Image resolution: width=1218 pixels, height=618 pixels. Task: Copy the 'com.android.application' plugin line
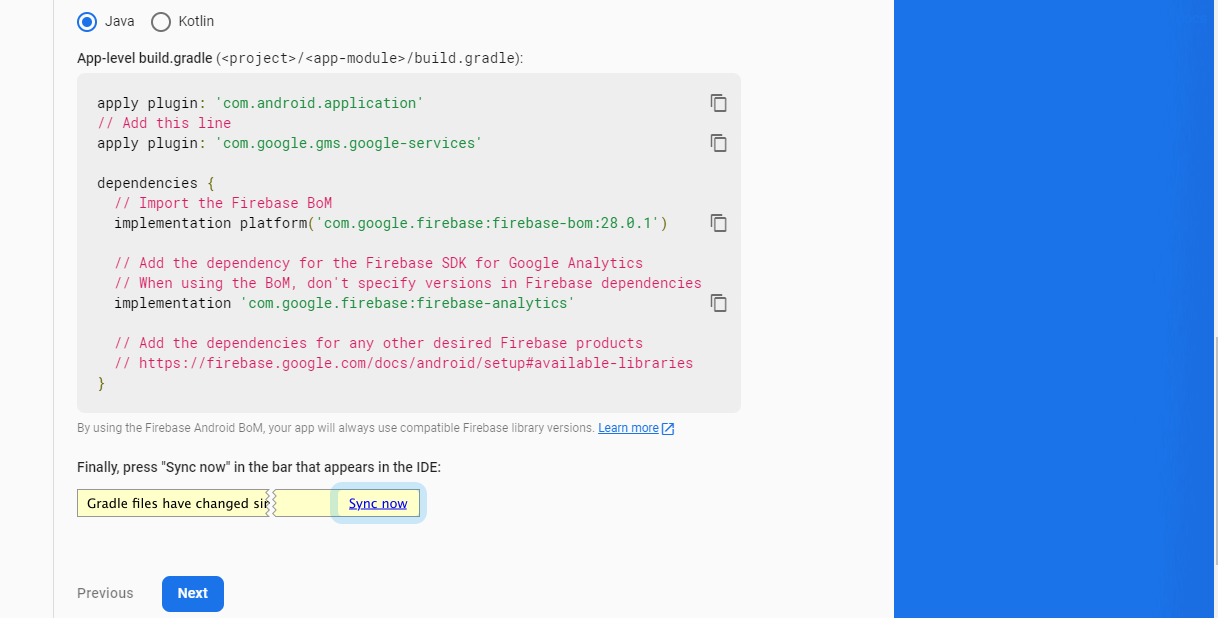(x=718, y=103)
